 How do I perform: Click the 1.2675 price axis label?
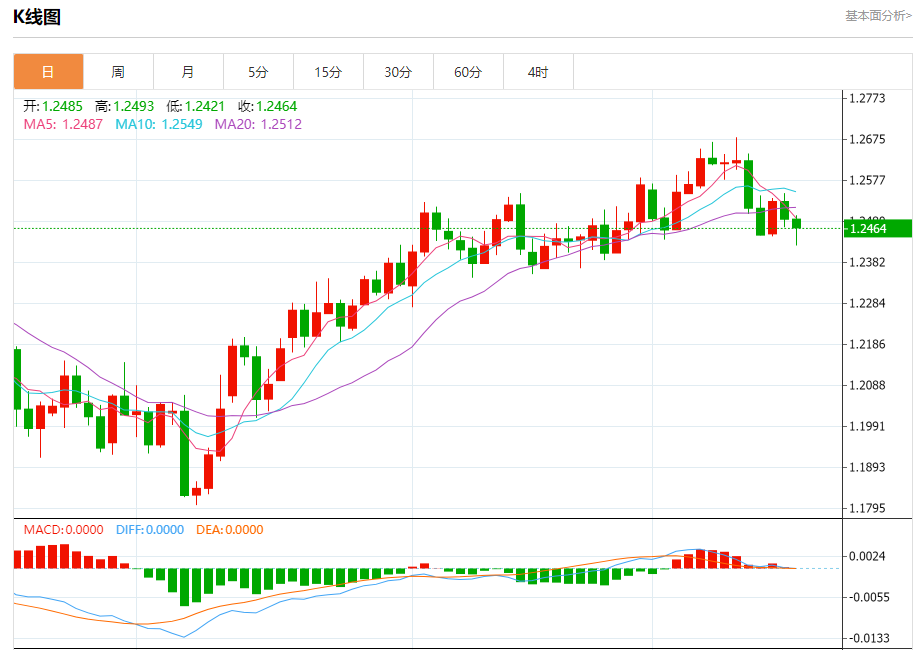[867, 139]
